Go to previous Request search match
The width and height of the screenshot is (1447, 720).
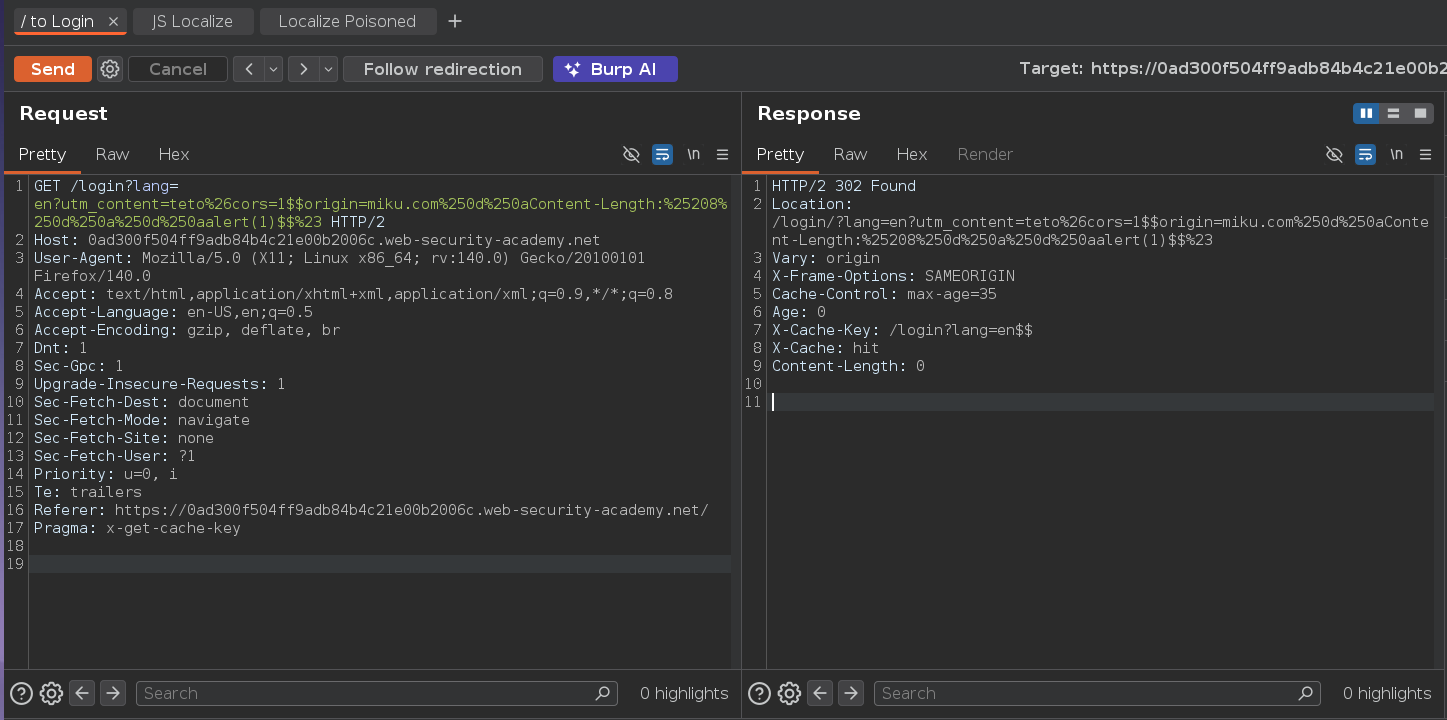pos(82,693)
